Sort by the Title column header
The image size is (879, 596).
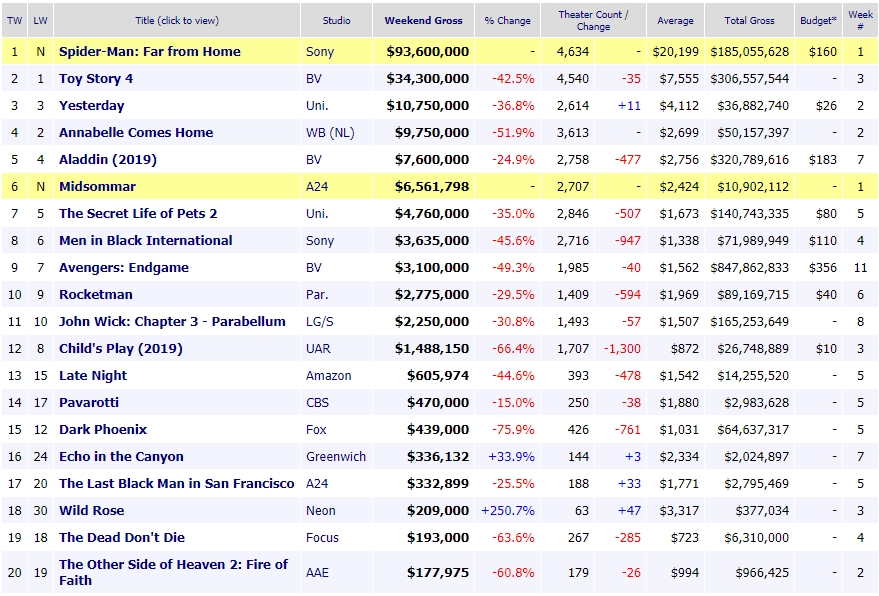tap(177, 20)
